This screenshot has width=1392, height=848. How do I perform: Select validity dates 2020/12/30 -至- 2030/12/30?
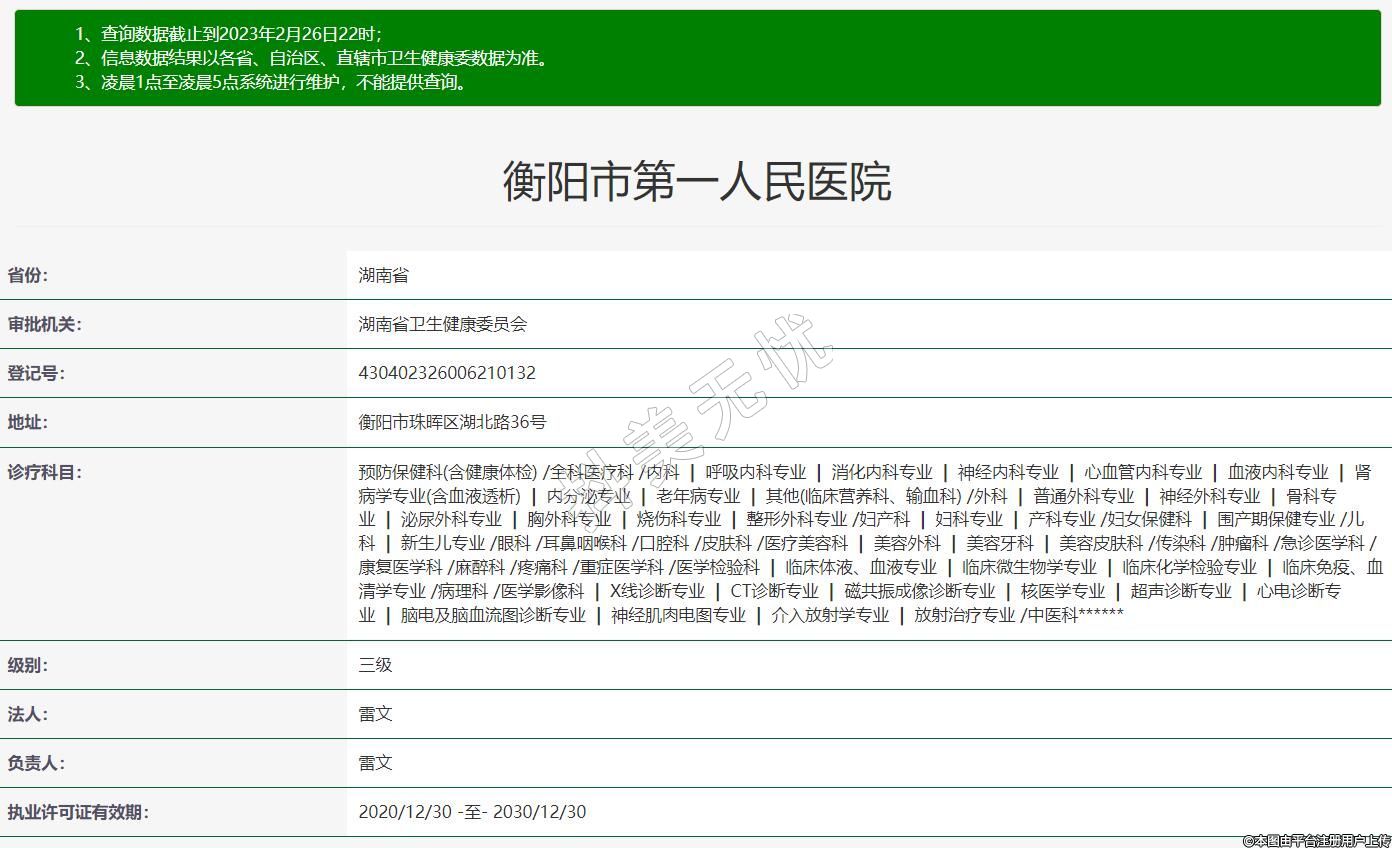tap(472, 812)
